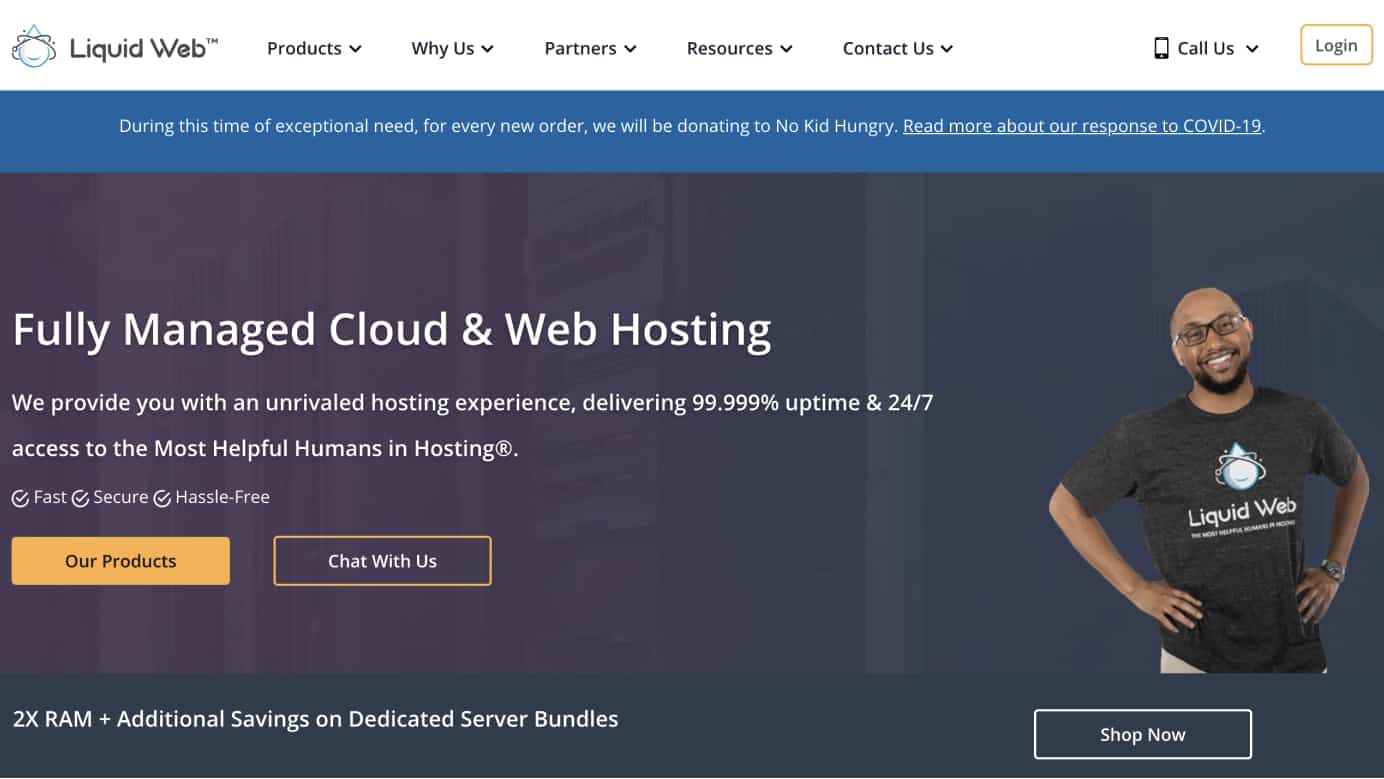Click the Chat With Us button

(x=382, y=561)
